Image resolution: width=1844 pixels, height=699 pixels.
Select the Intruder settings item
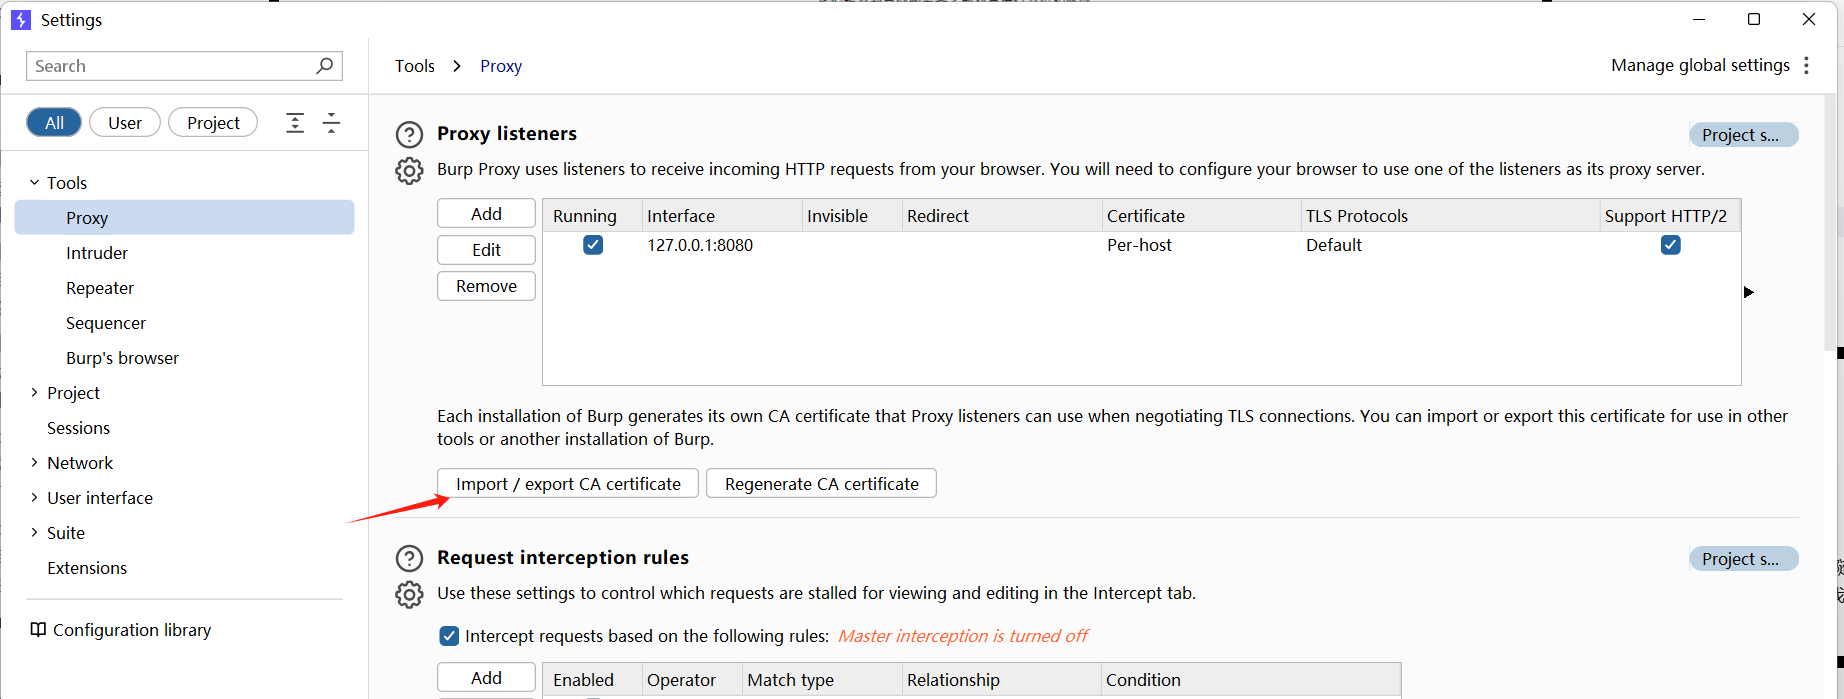(97, 253)
